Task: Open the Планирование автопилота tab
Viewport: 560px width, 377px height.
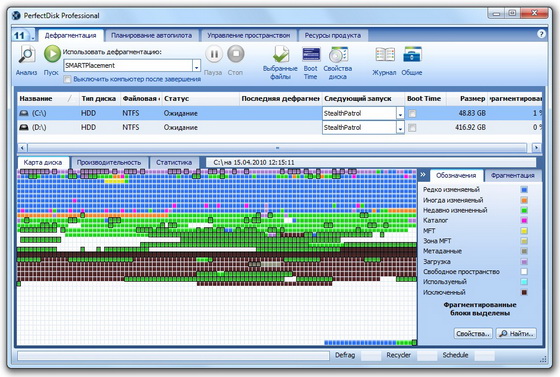Action: [x=151, y=35]
